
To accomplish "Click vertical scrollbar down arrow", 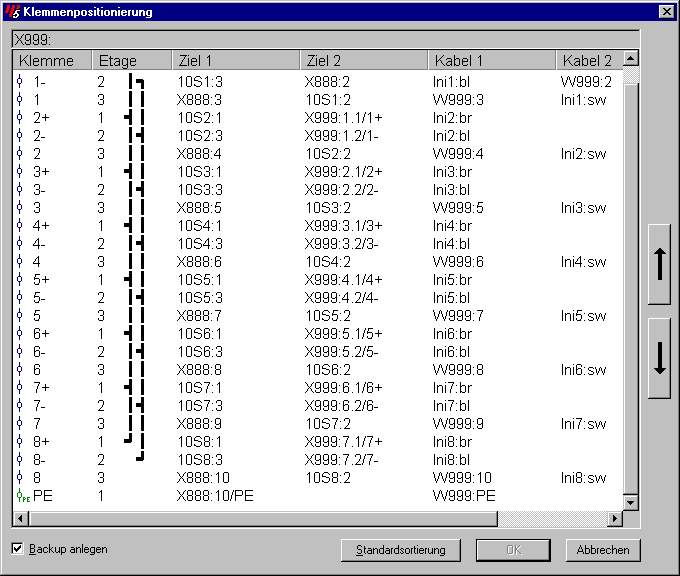I will tap(631, 503).
